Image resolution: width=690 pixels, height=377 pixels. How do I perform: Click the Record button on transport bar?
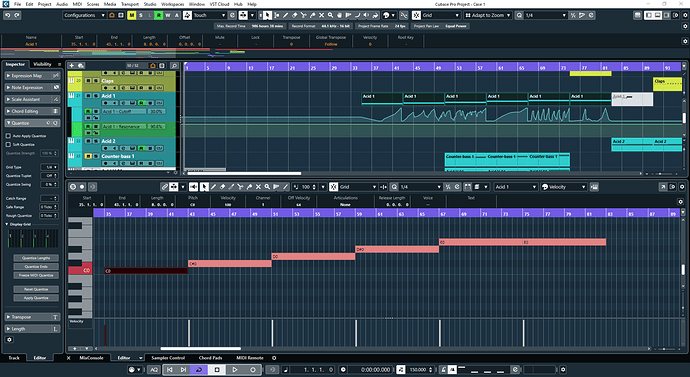click(x=253, y=370)
